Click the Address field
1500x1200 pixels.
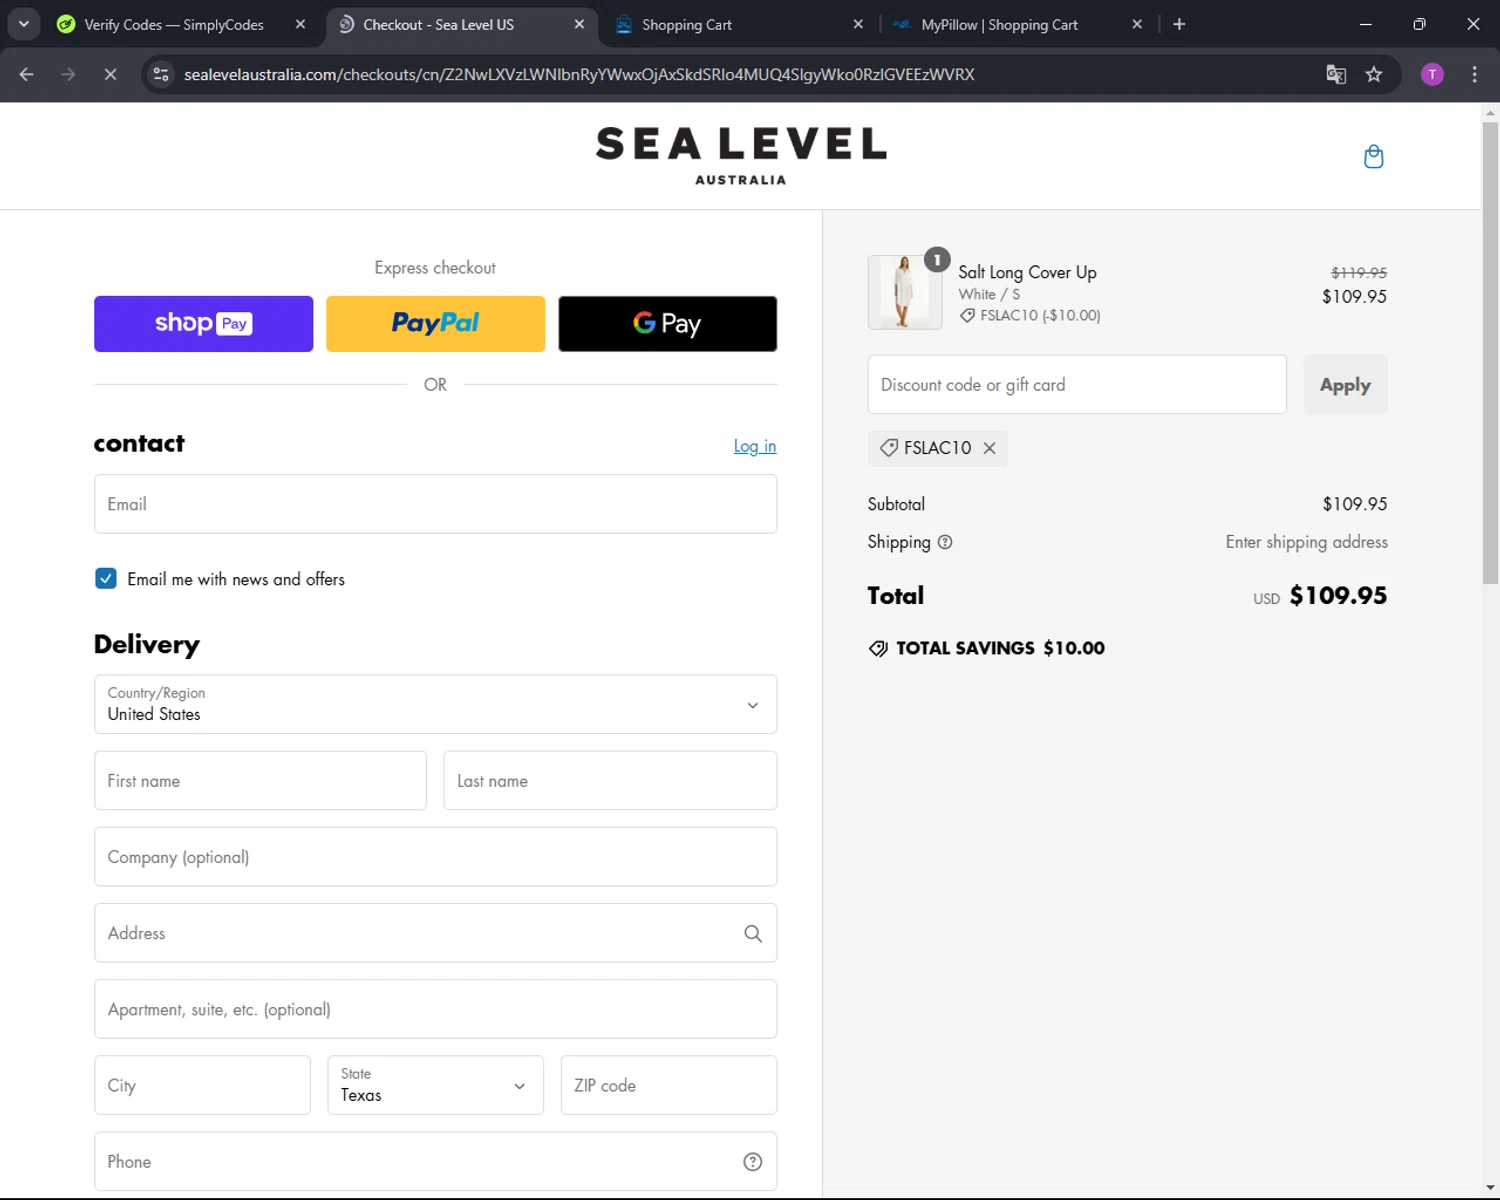[x=435, y=933]
